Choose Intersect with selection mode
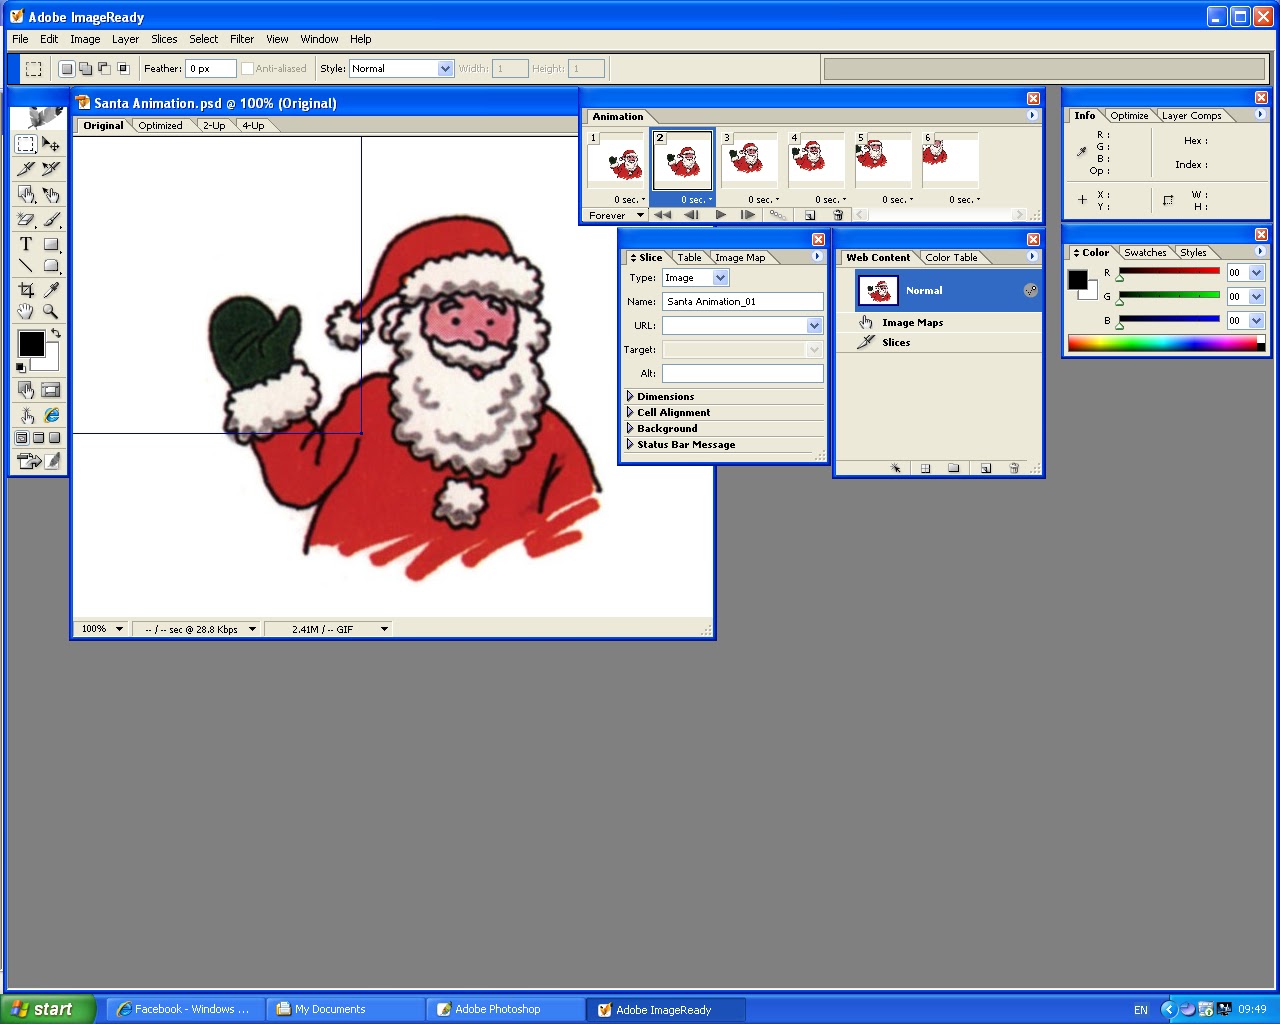Image resolution: width=1280 pixels, height=1024 pixels. point(124,69)
